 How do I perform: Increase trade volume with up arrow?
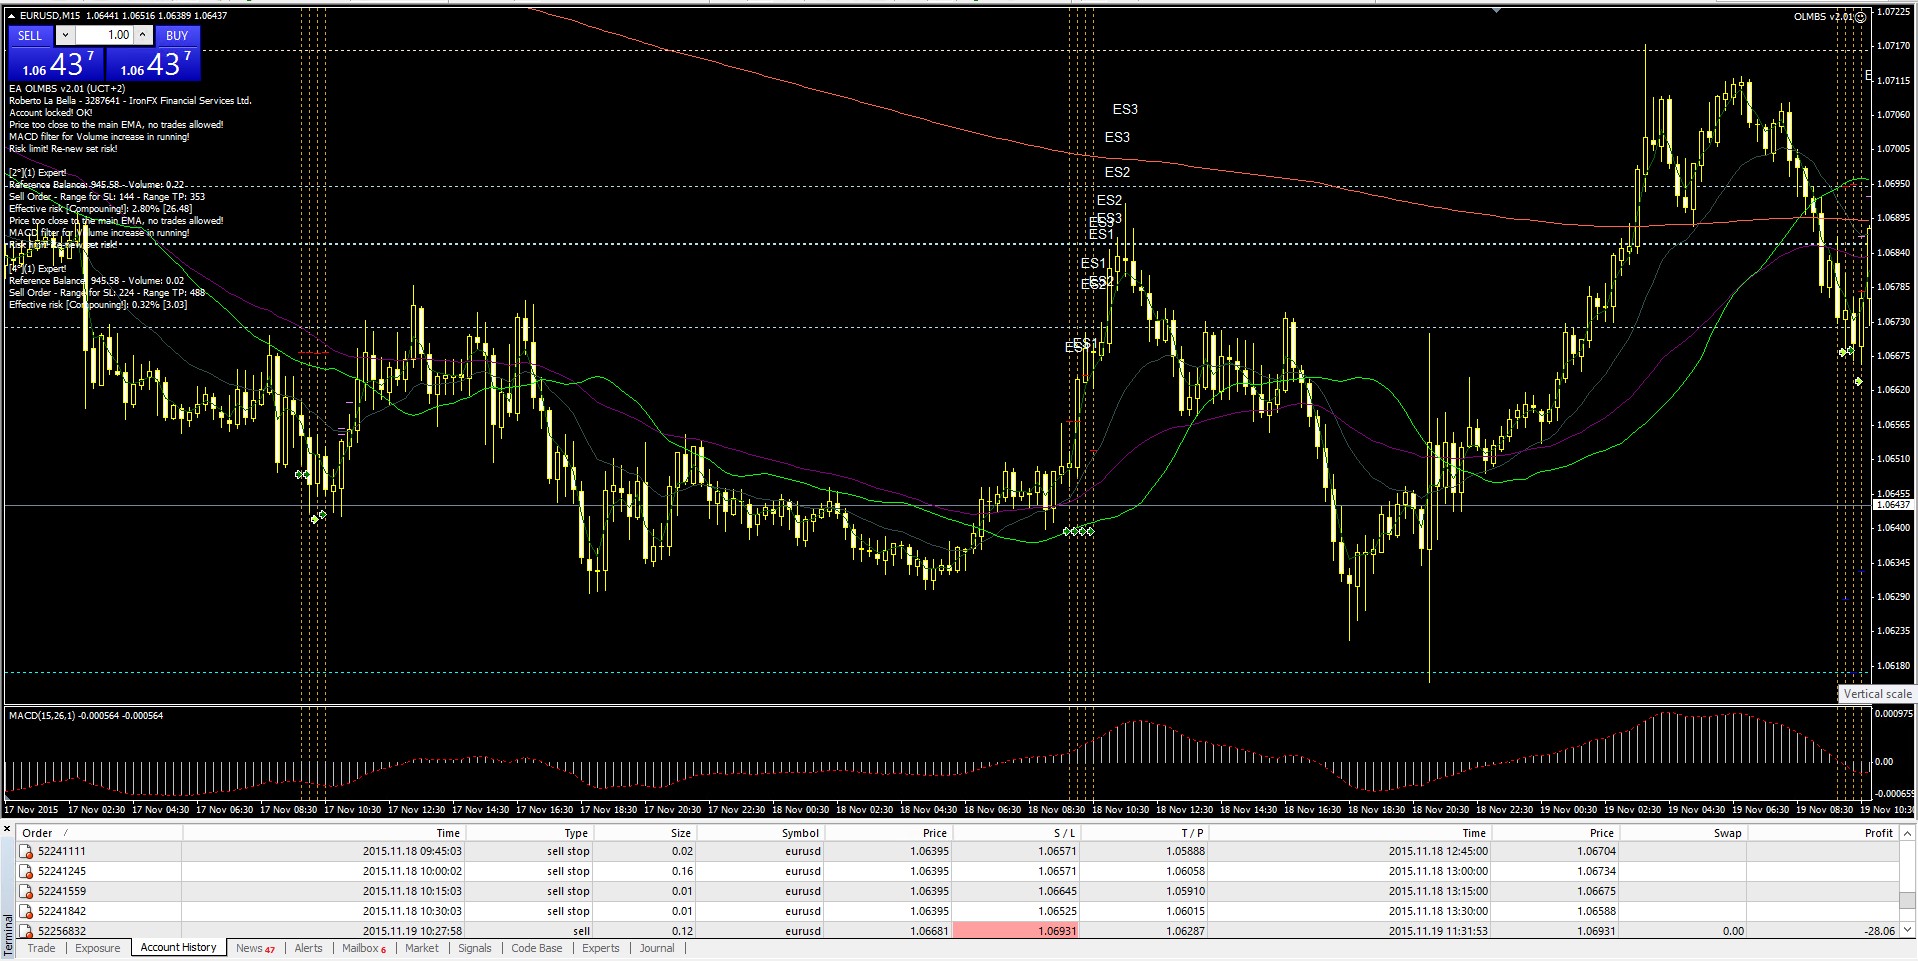click(143, 35)
